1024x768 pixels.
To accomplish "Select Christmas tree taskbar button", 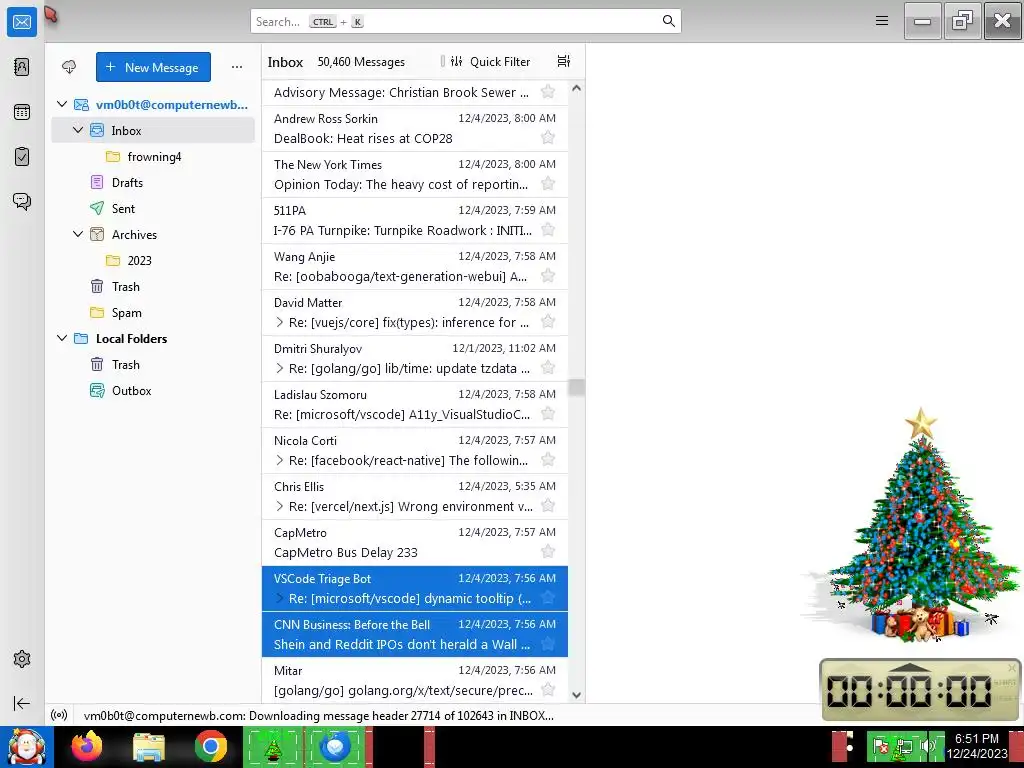I will (x=273, y=746).
